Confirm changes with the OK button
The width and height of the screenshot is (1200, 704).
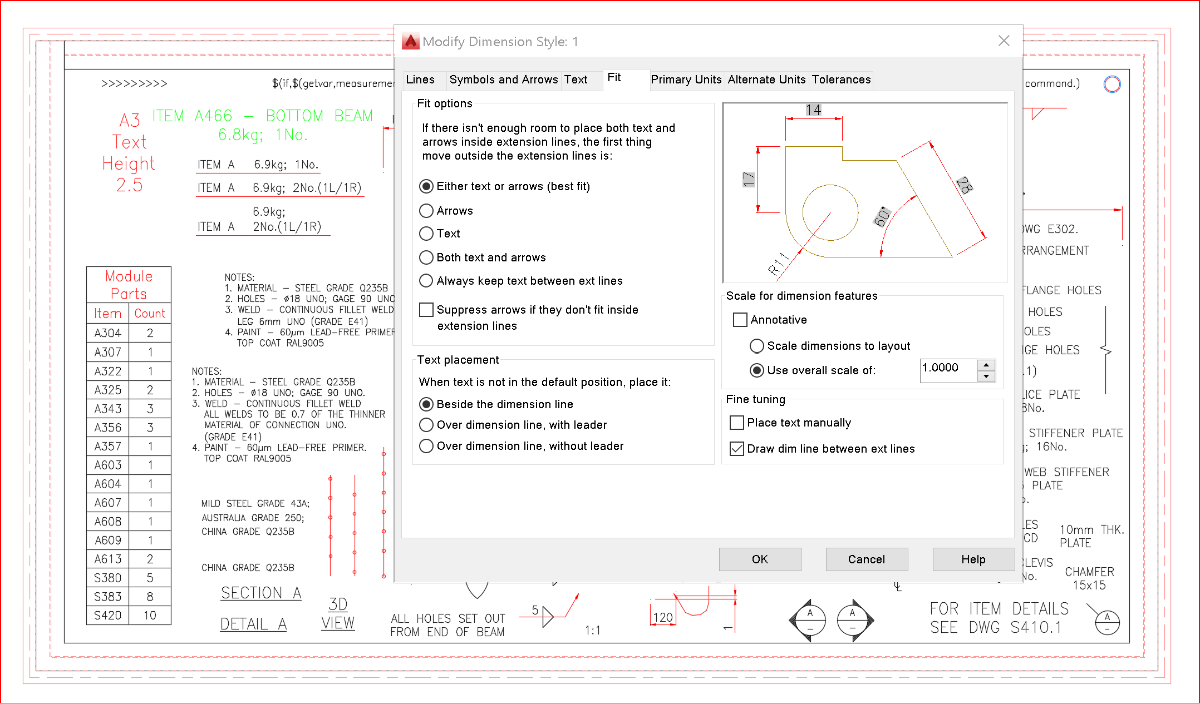pos(760,559)
